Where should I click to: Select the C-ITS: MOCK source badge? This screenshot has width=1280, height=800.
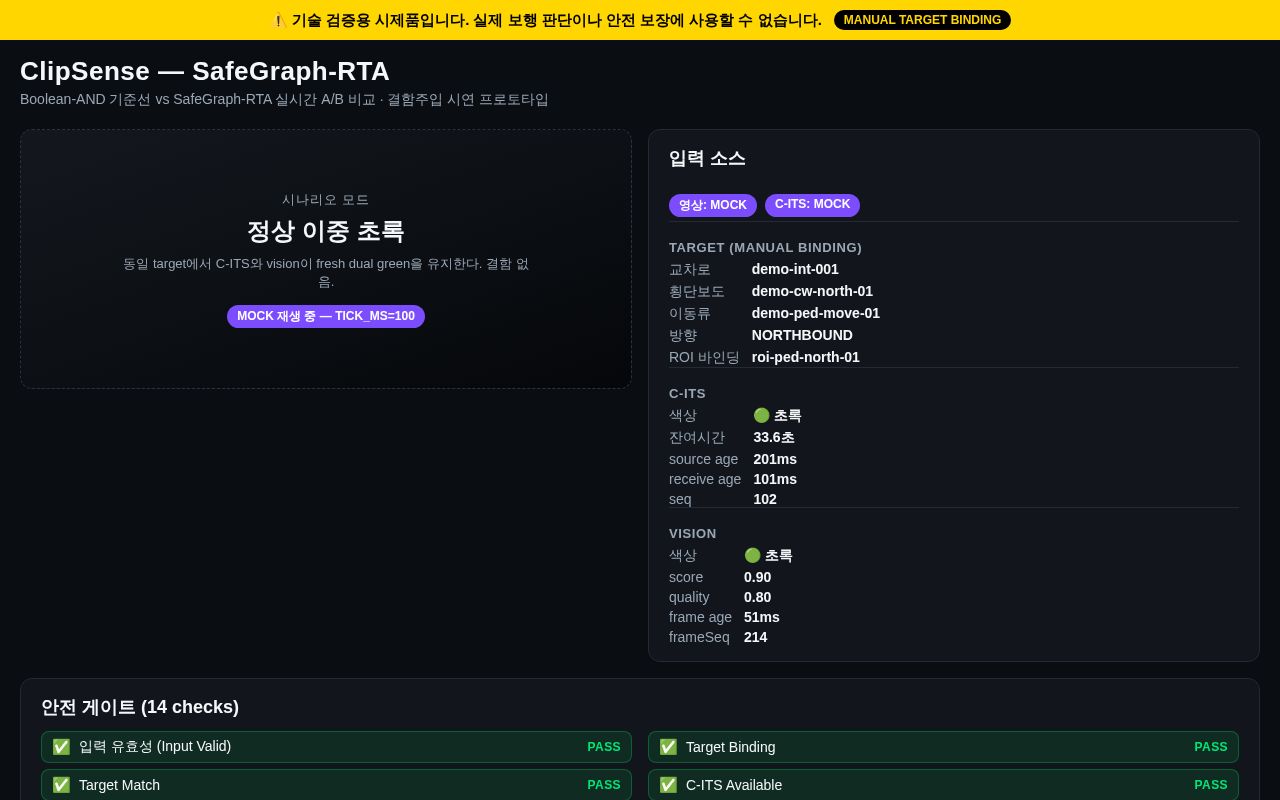tap(812, 205)
